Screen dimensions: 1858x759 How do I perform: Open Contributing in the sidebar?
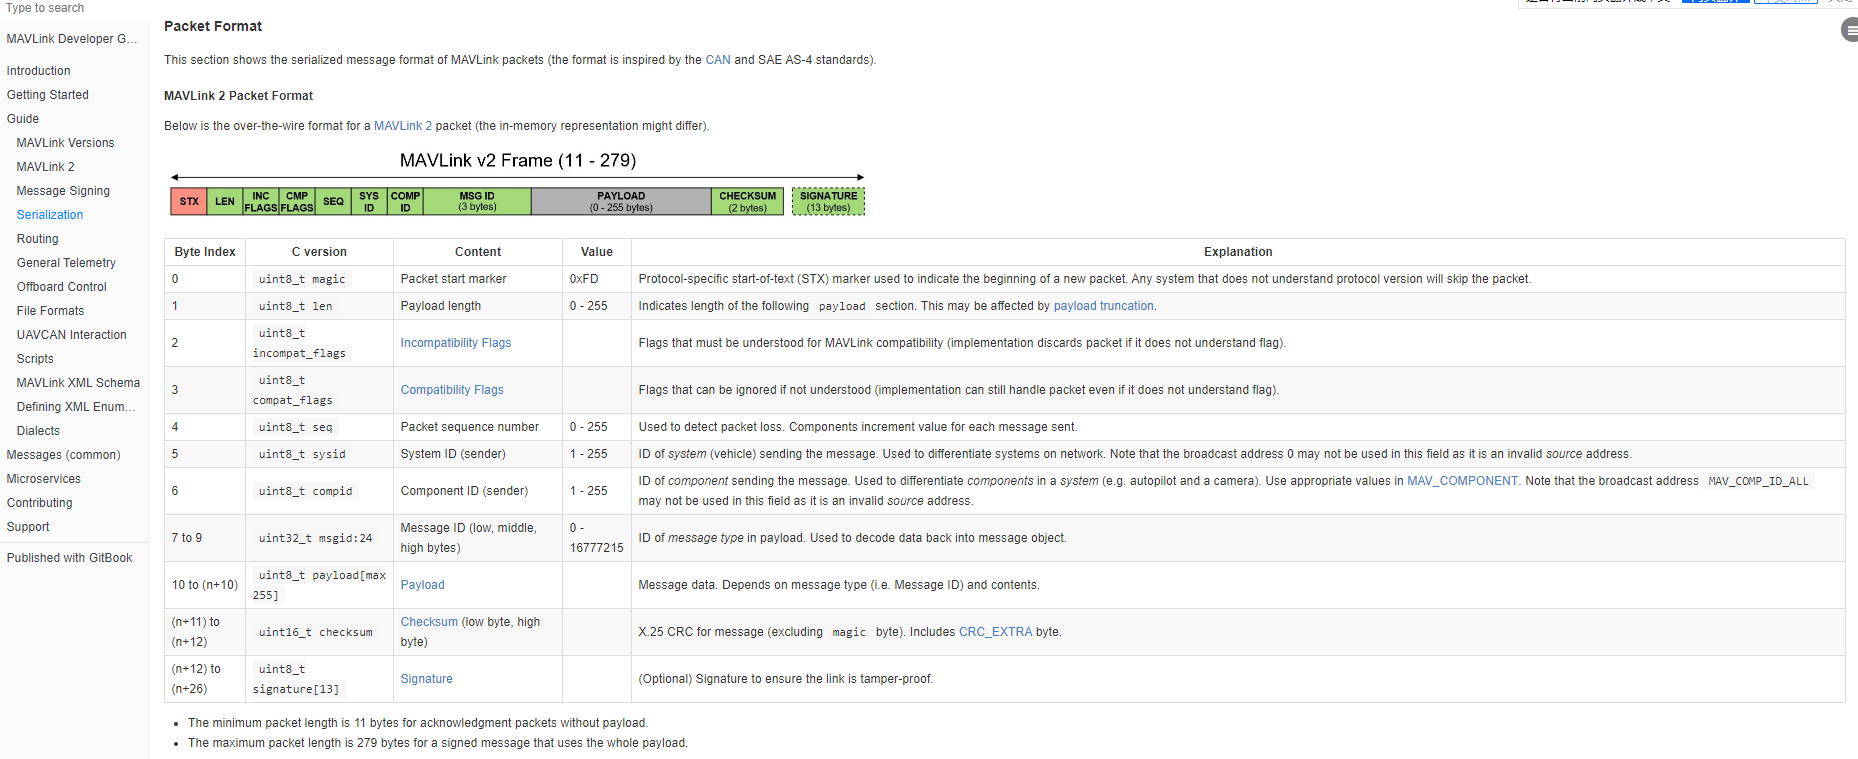40,503
